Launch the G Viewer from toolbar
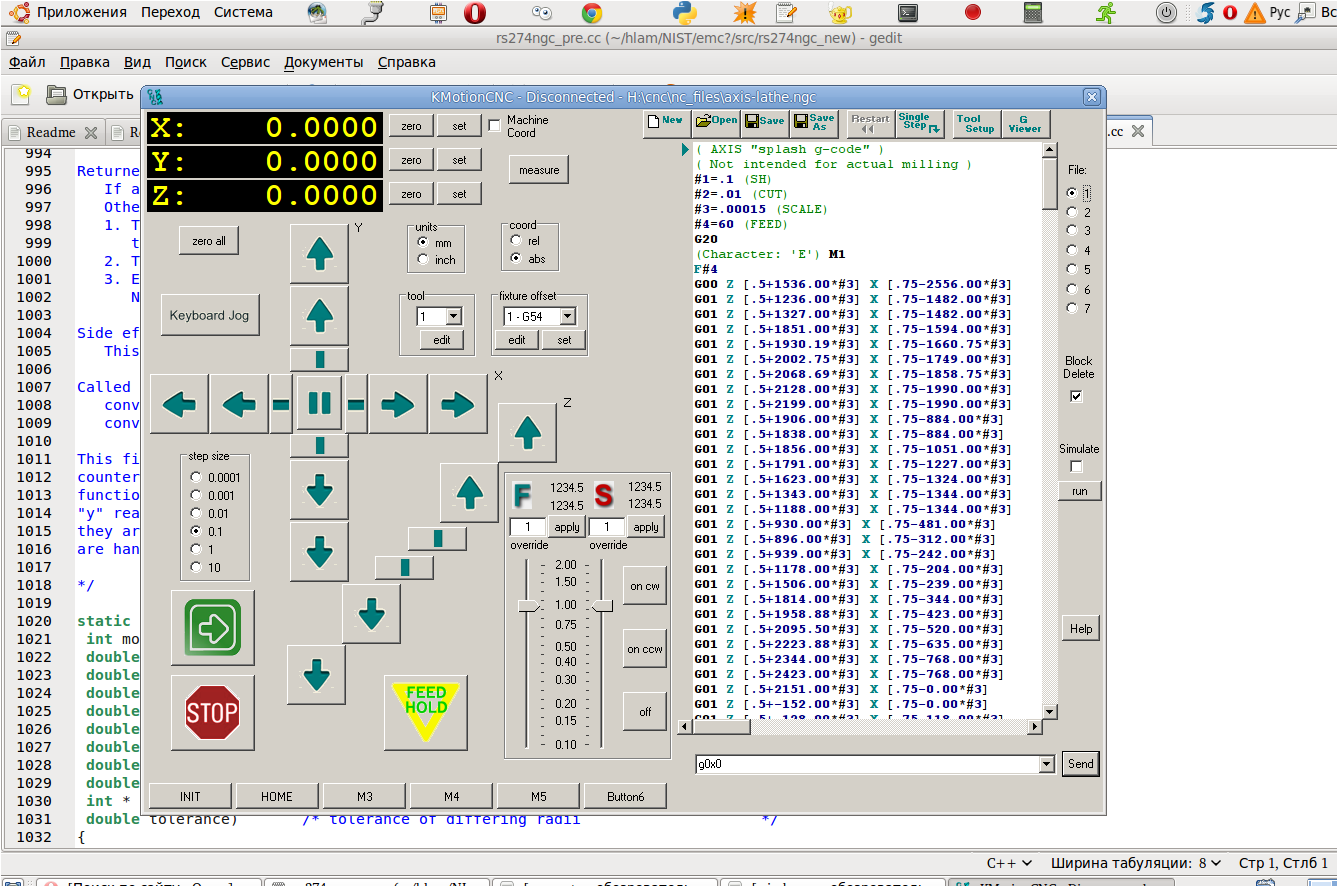This screenshot has width=1337, height=886. click(1024, 123)
